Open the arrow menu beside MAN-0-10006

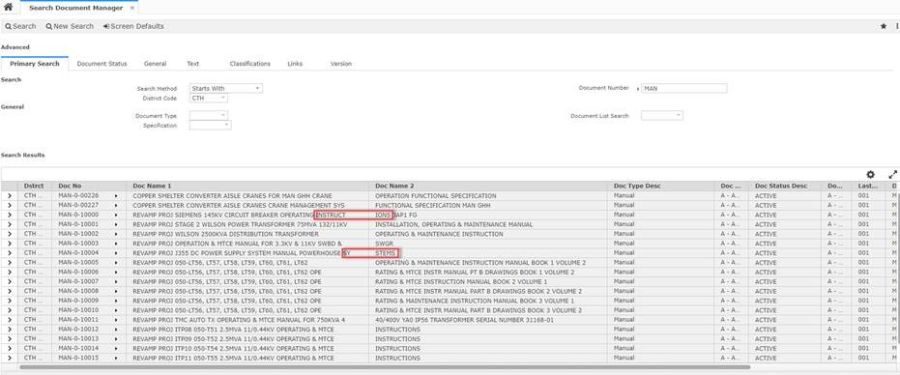click(x=116, y=272)
